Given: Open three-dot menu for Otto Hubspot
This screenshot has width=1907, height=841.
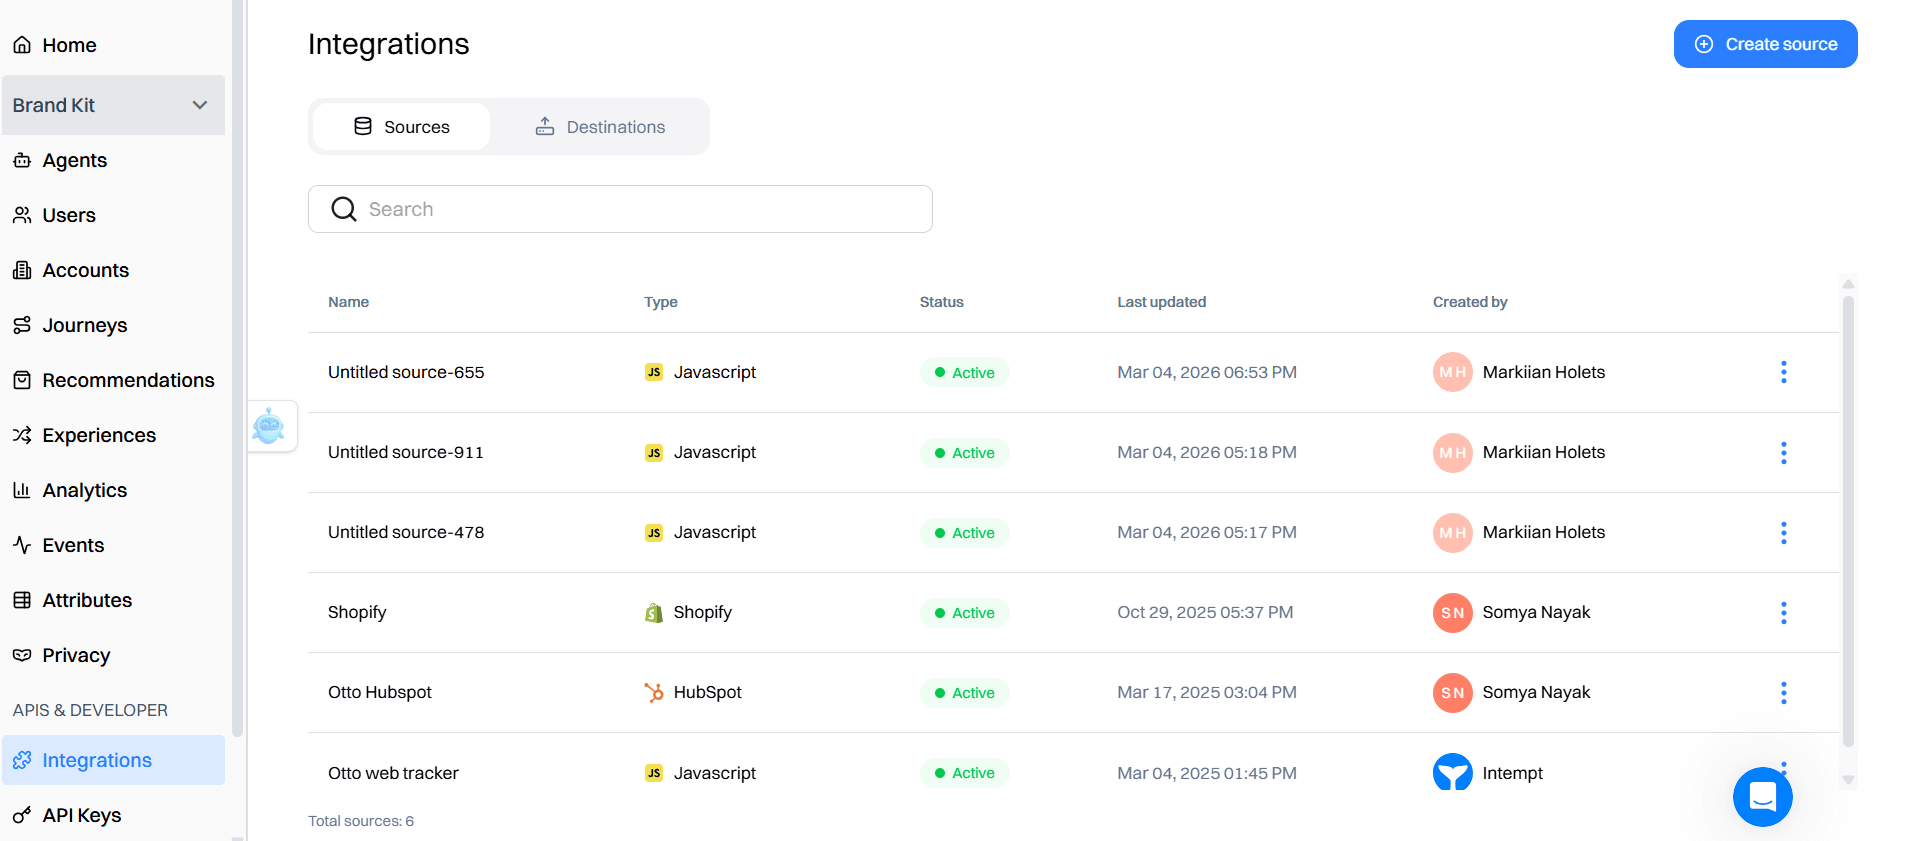Looking at the screenshot, I should tap(1783, 693).
